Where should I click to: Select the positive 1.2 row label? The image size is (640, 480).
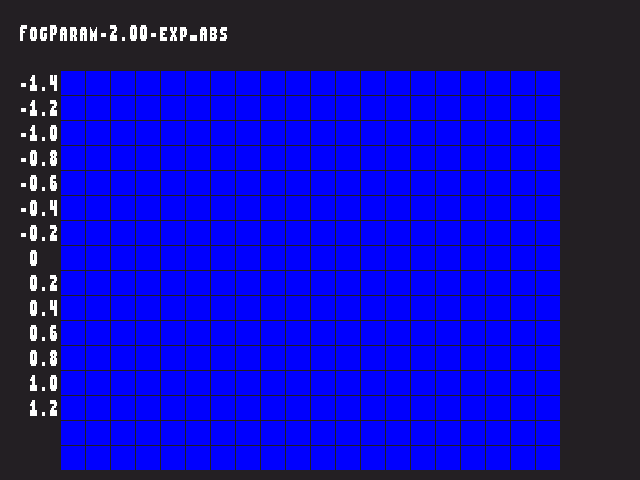(44, 408)
